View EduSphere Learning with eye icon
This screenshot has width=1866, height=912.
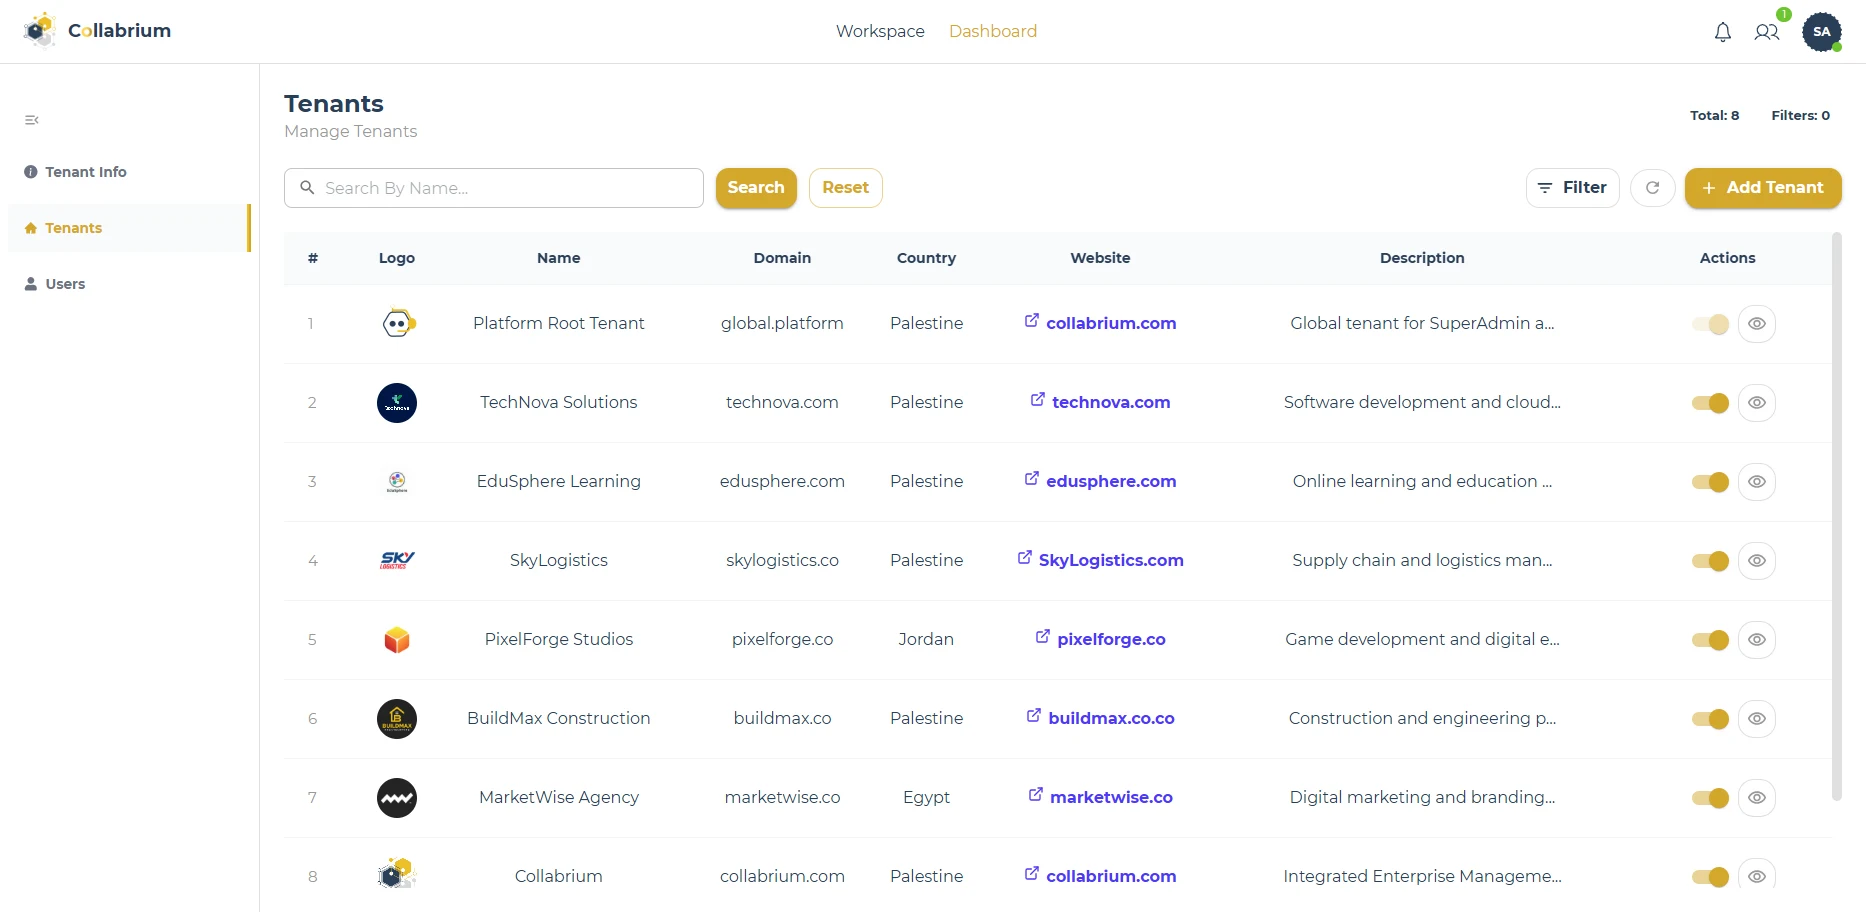1757,482
